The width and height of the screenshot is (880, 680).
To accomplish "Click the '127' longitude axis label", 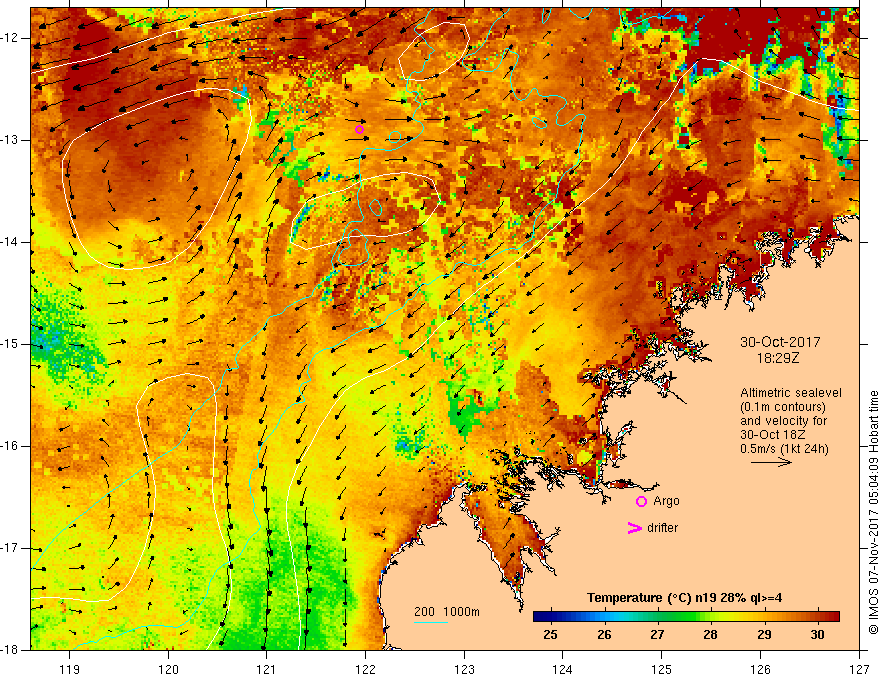I will [x=859, y=669].
